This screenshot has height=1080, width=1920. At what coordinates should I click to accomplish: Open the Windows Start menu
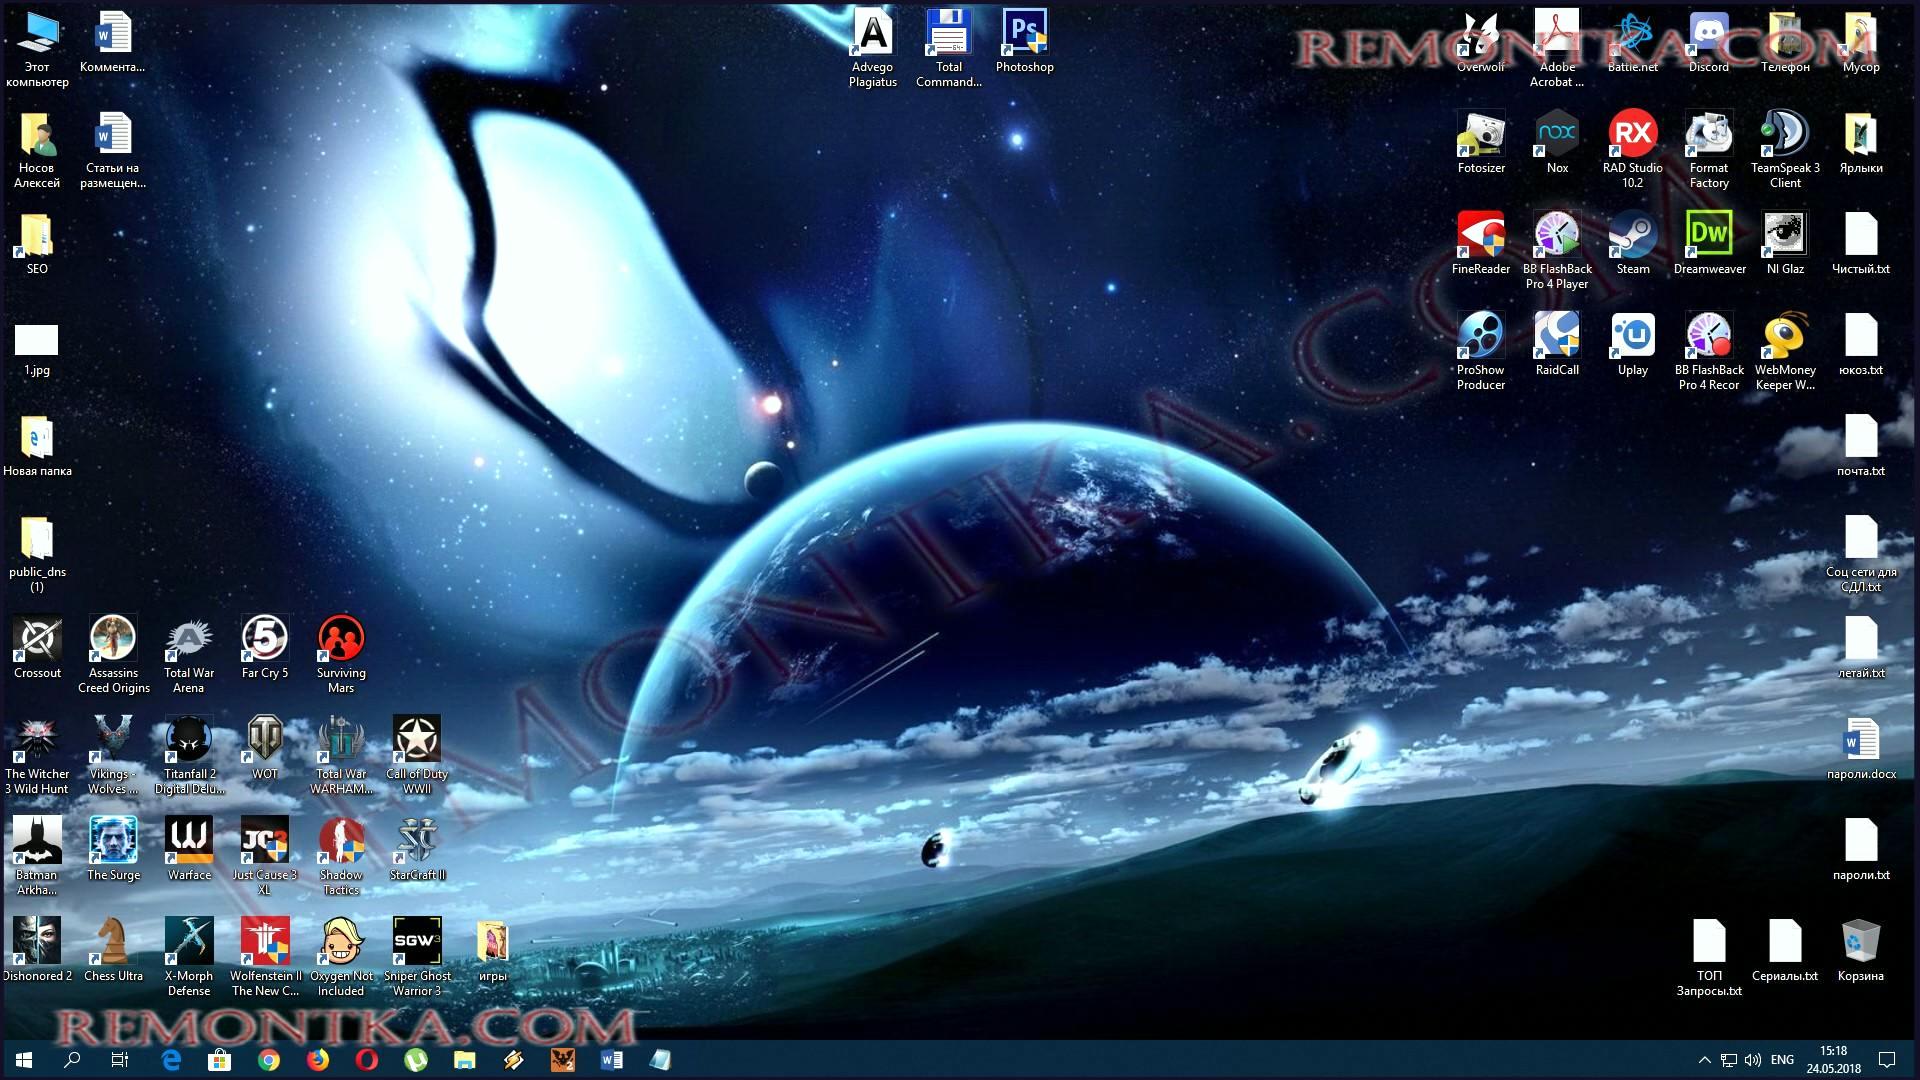24,1060
